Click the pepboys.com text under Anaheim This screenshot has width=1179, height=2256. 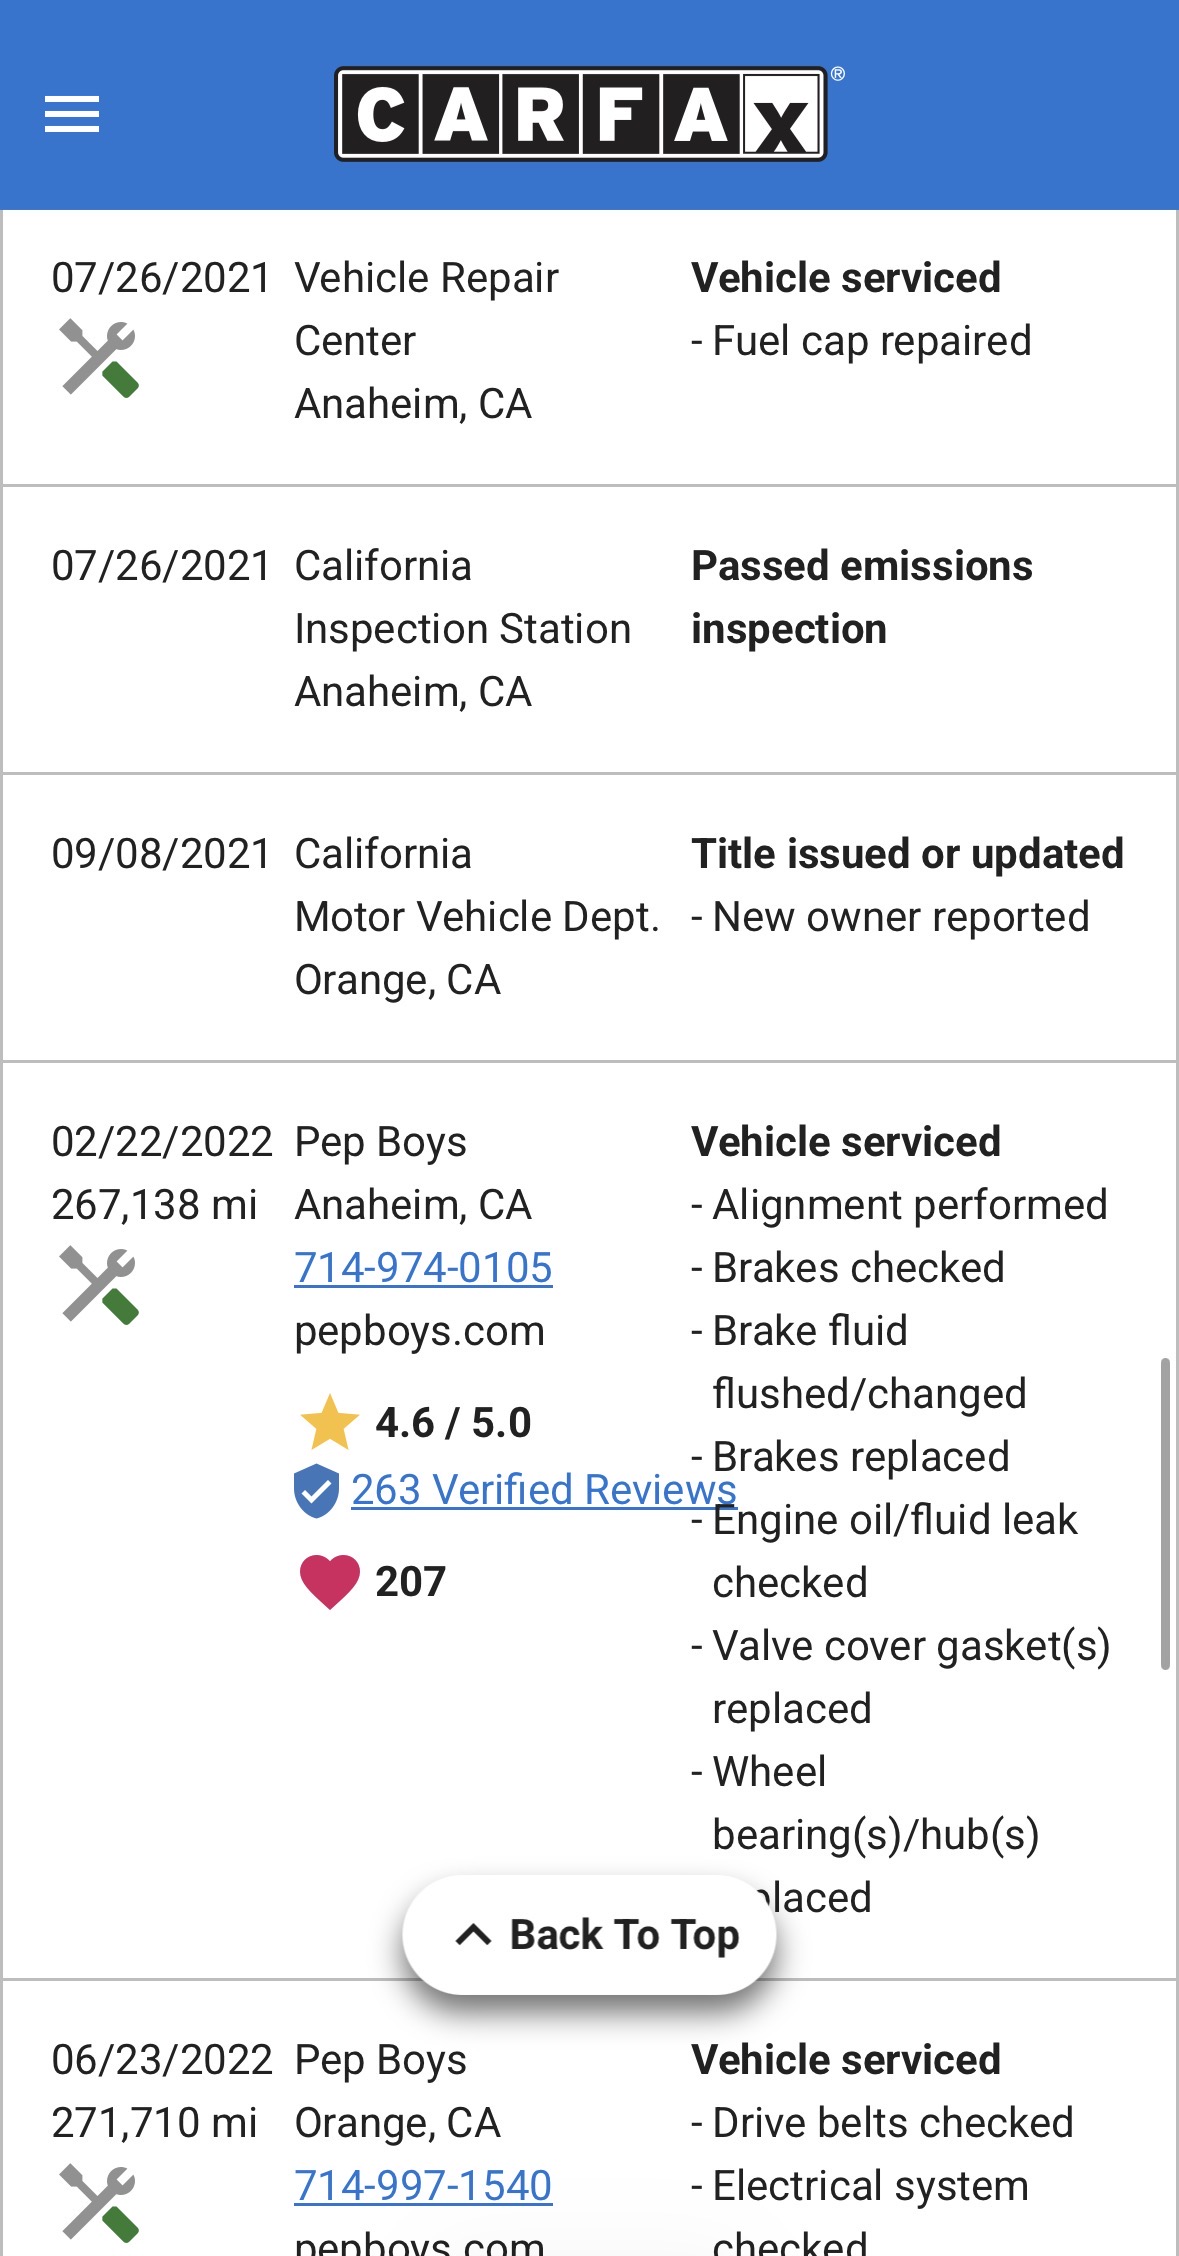pyautogui.click(x=420, y=1331)
